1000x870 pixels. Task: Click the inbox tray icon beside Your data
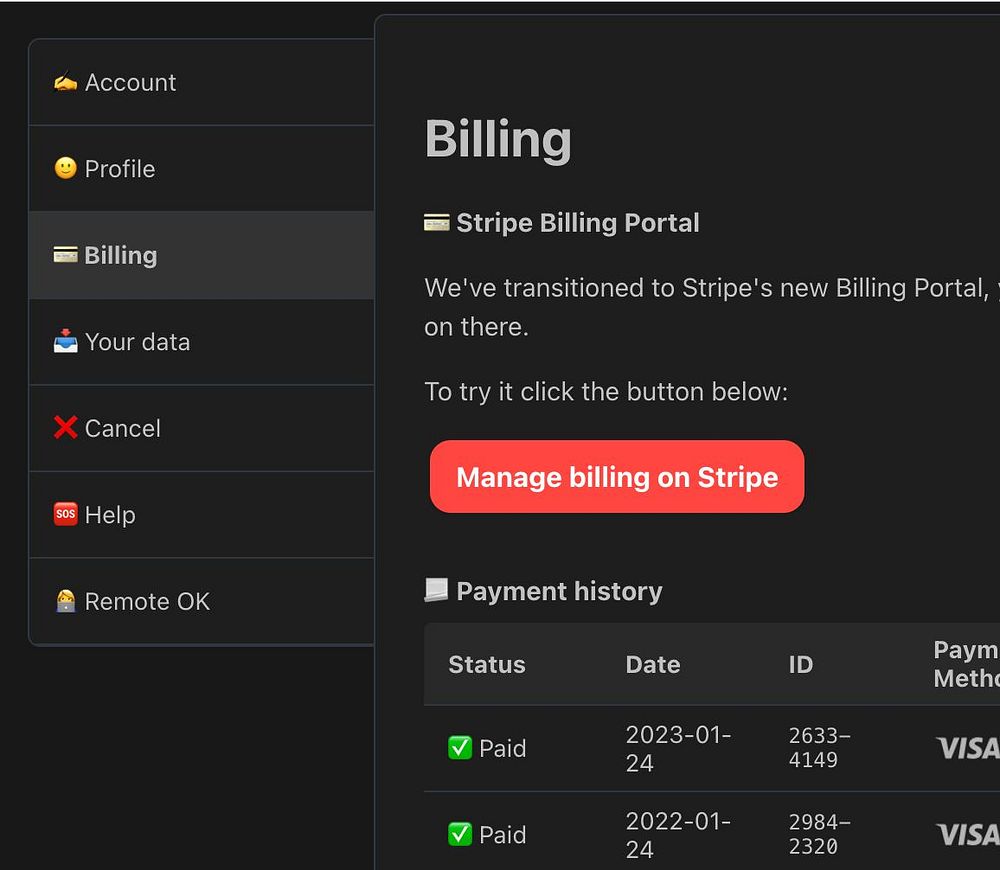pyautogui.click(x=65, y=341)
